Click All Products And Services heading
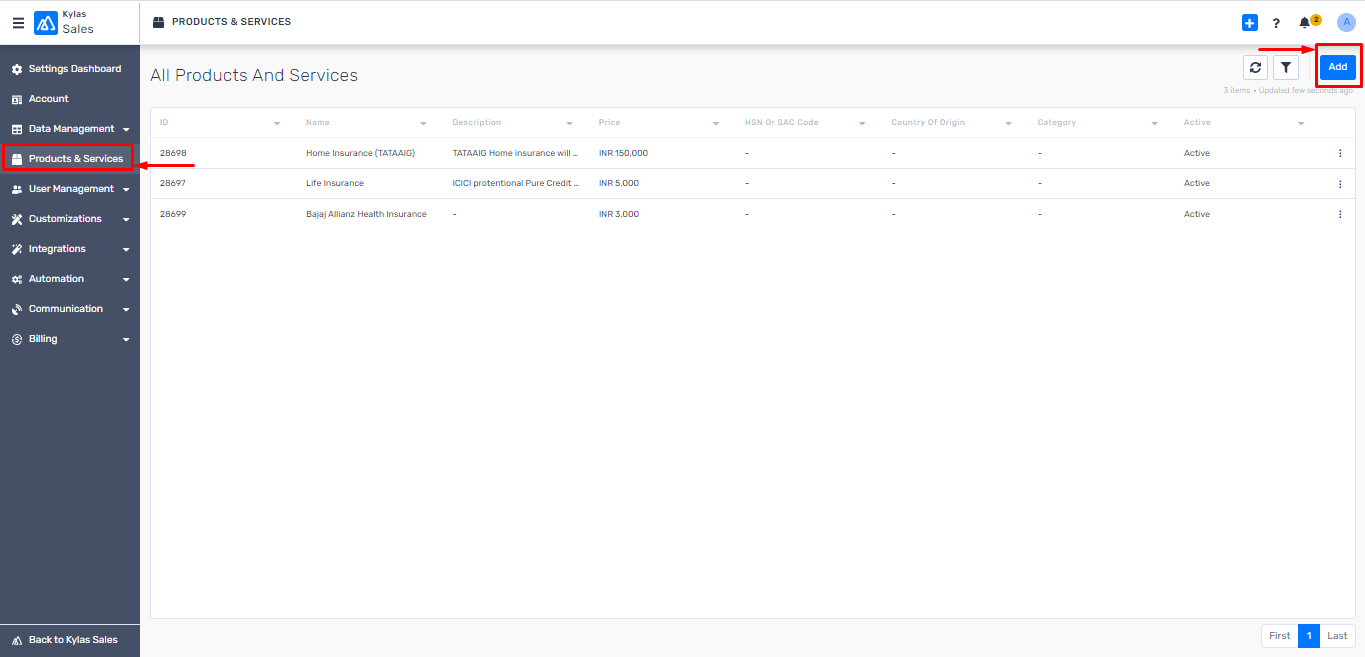 254,75
